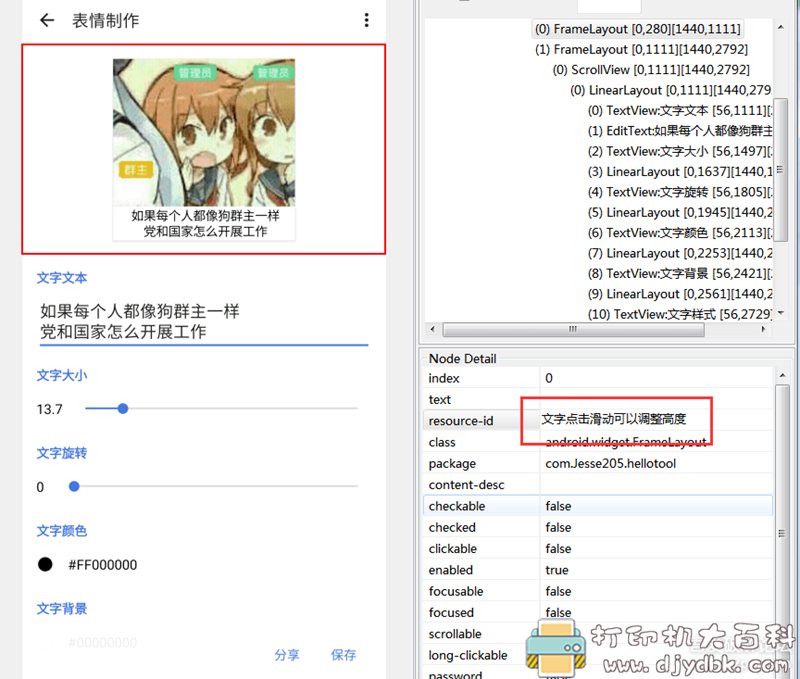This screenshot has width=800, height=679.
Task: Select the resource-id property row
Action: point(598,421)
